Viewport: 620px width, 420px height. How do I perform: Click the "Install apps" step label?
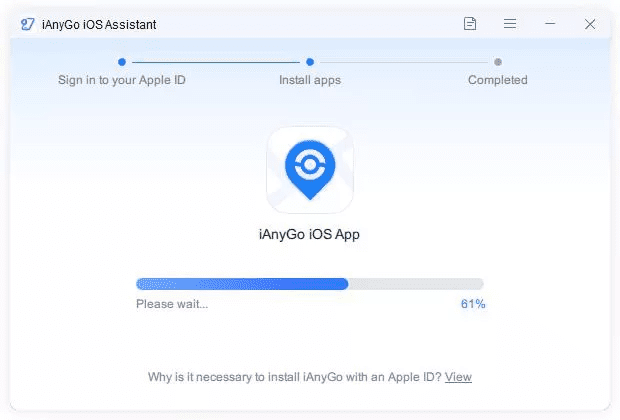[310, 80]
